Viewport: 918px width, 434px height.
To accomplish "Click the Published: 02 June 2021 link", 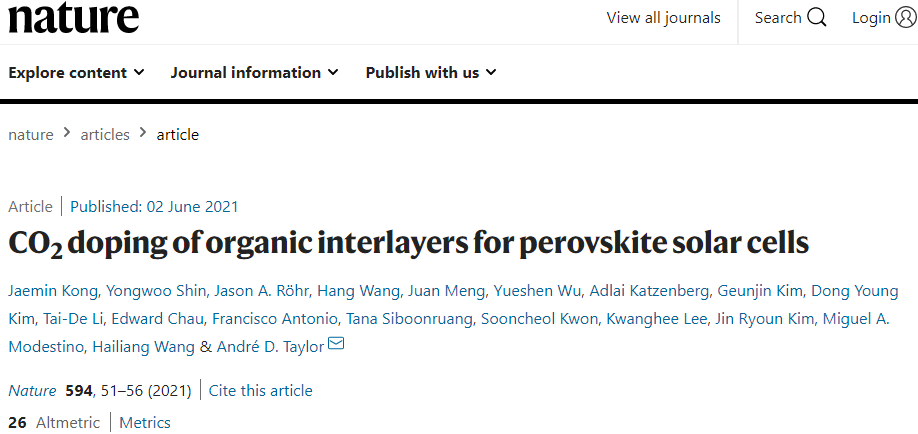I will tap(154, 207).
